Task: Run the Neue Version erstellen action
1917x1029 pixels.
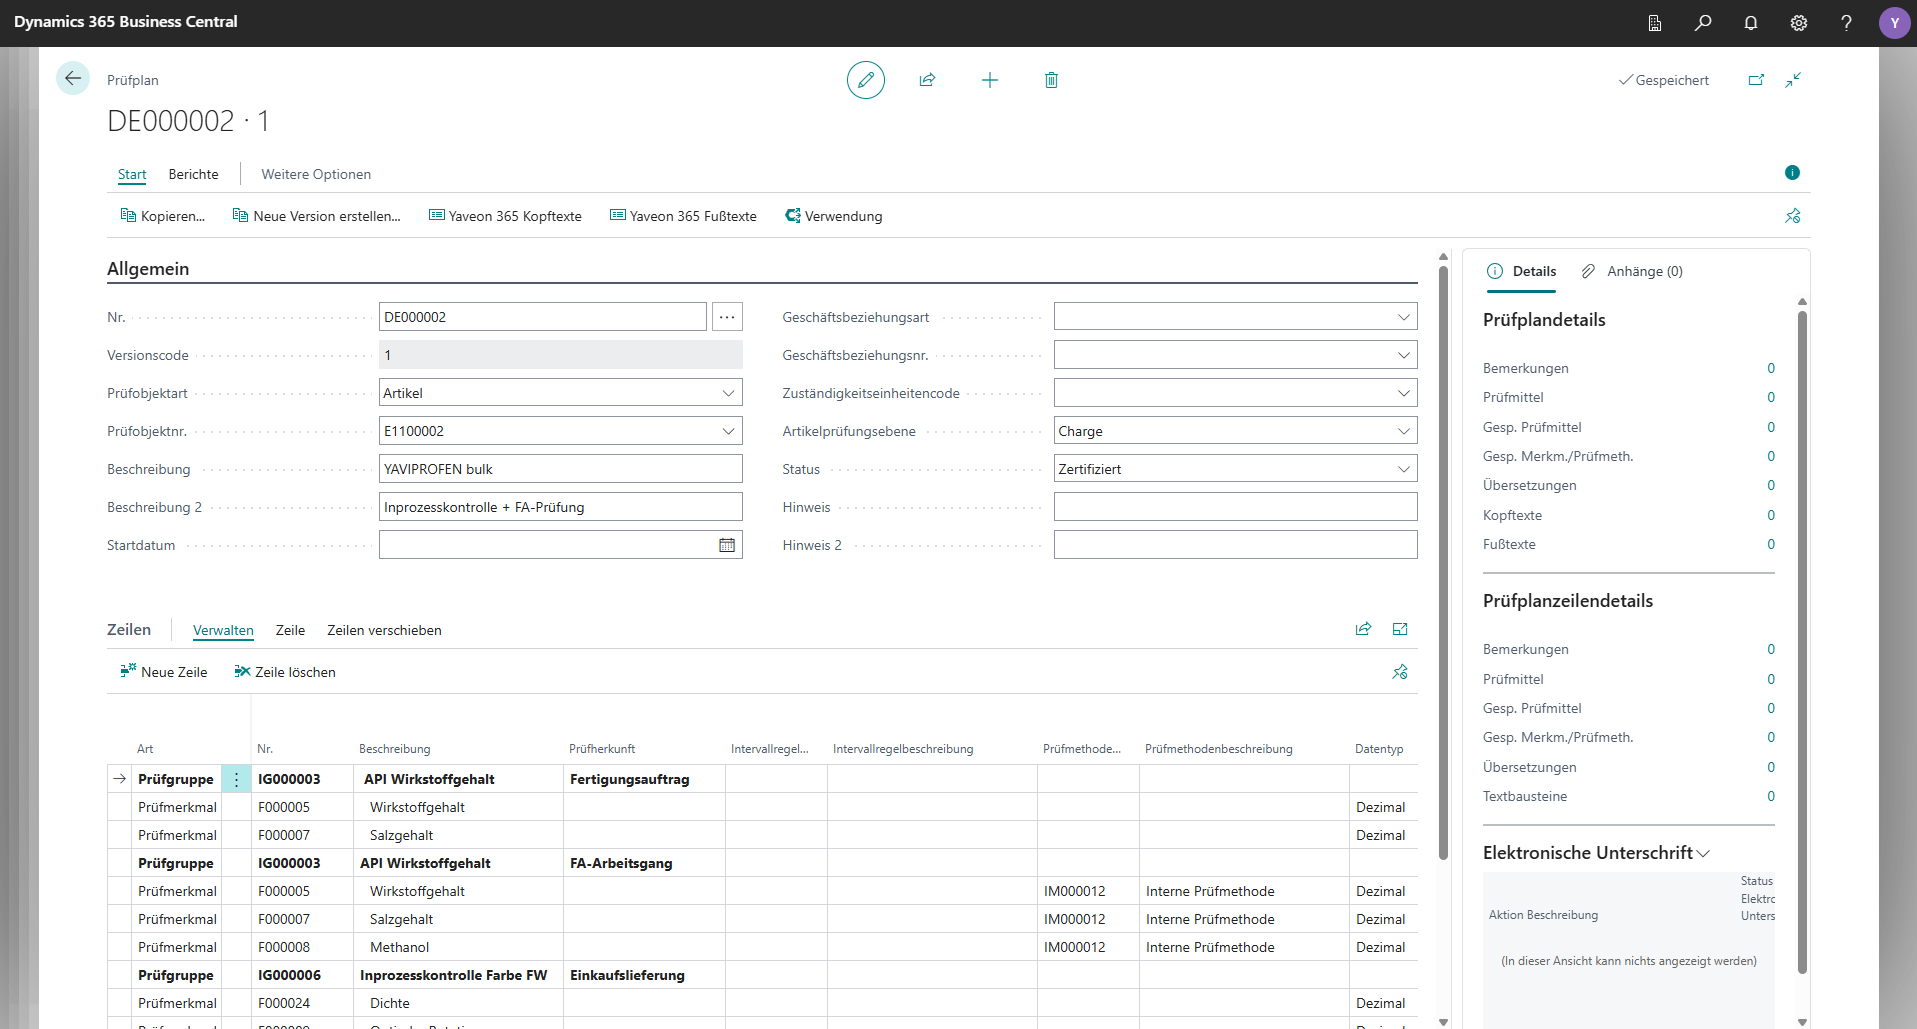Action: (317, 215)
